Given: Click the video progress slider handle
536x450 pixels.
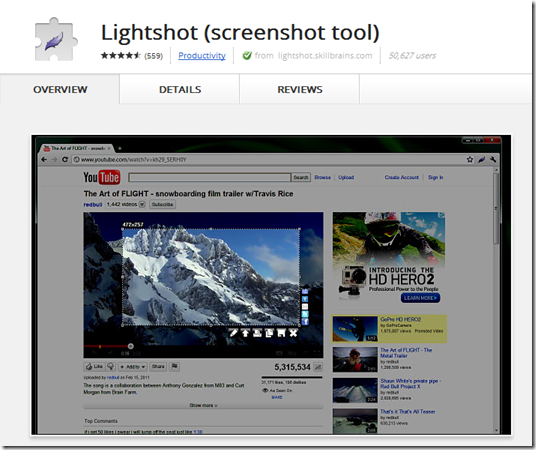Looking at the screenshot, I should (x=130, y=346).
